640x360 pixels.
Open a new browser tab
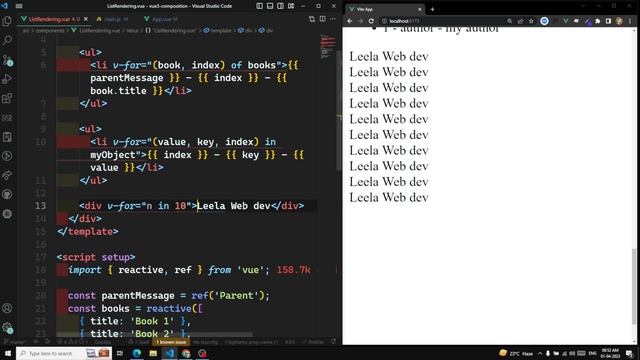click(432, 9)
